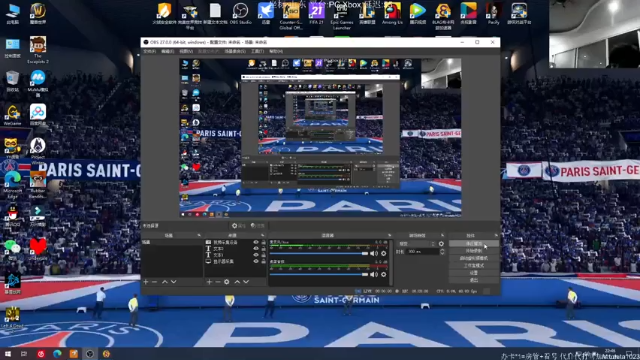The width and height of the screenshot is (640, 360).
Task: Remove selected scene with minus icon
Action: pyautogui.click(x=154, y=282)
